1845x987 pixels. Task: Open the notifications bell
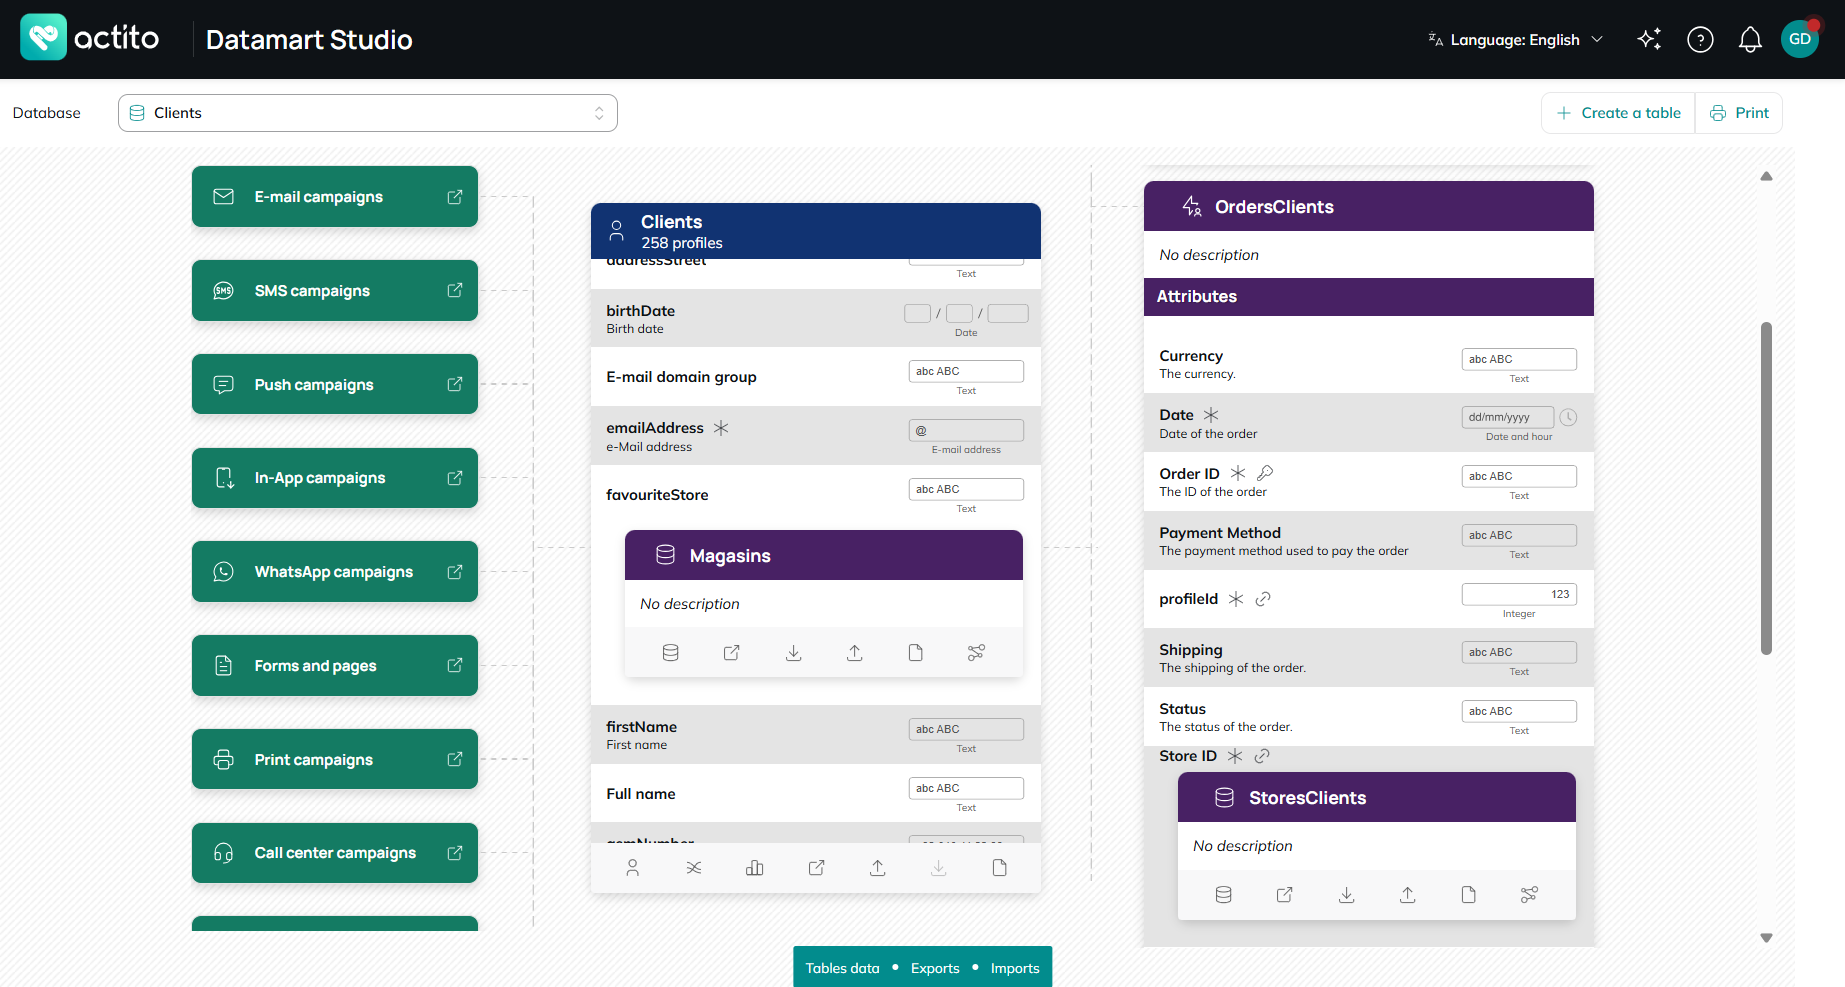pos(1750,39)
